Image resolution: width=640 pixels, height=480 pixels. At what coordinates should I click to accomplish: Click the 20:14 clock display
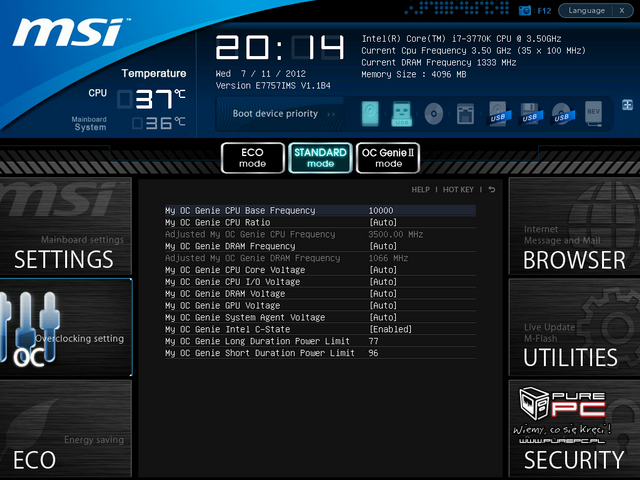[x=280, y=48]
